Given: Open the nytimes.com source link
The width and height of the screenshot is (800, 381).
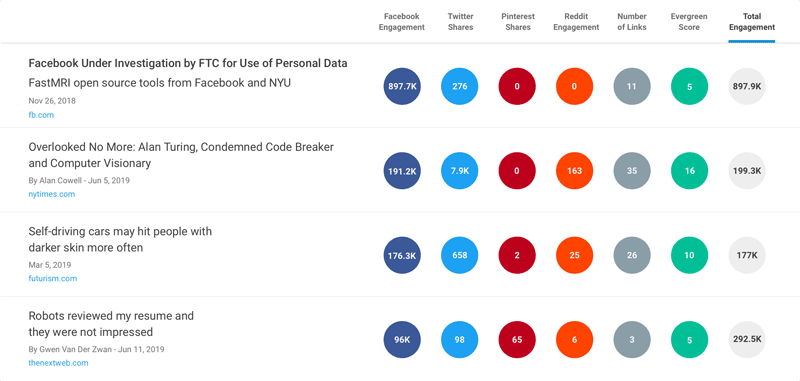Looking at the screenshot, I should (52, 194).
